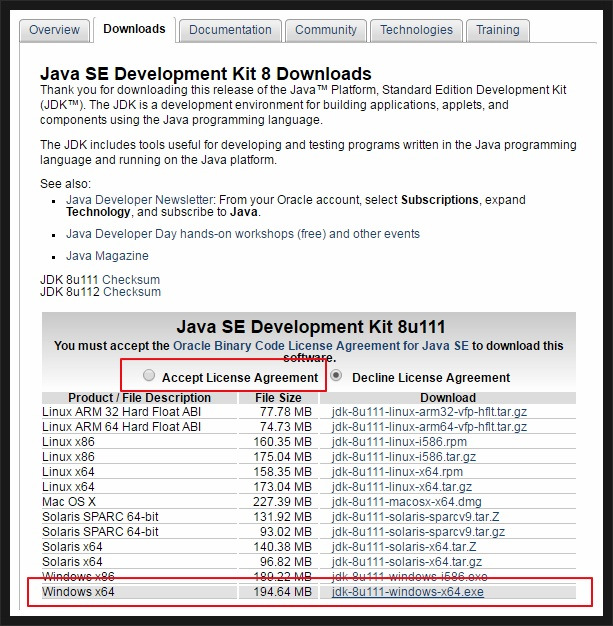
Task: Download jdk-8u111-linux-i586.tar.gz
Action: [x=404, y=457]
